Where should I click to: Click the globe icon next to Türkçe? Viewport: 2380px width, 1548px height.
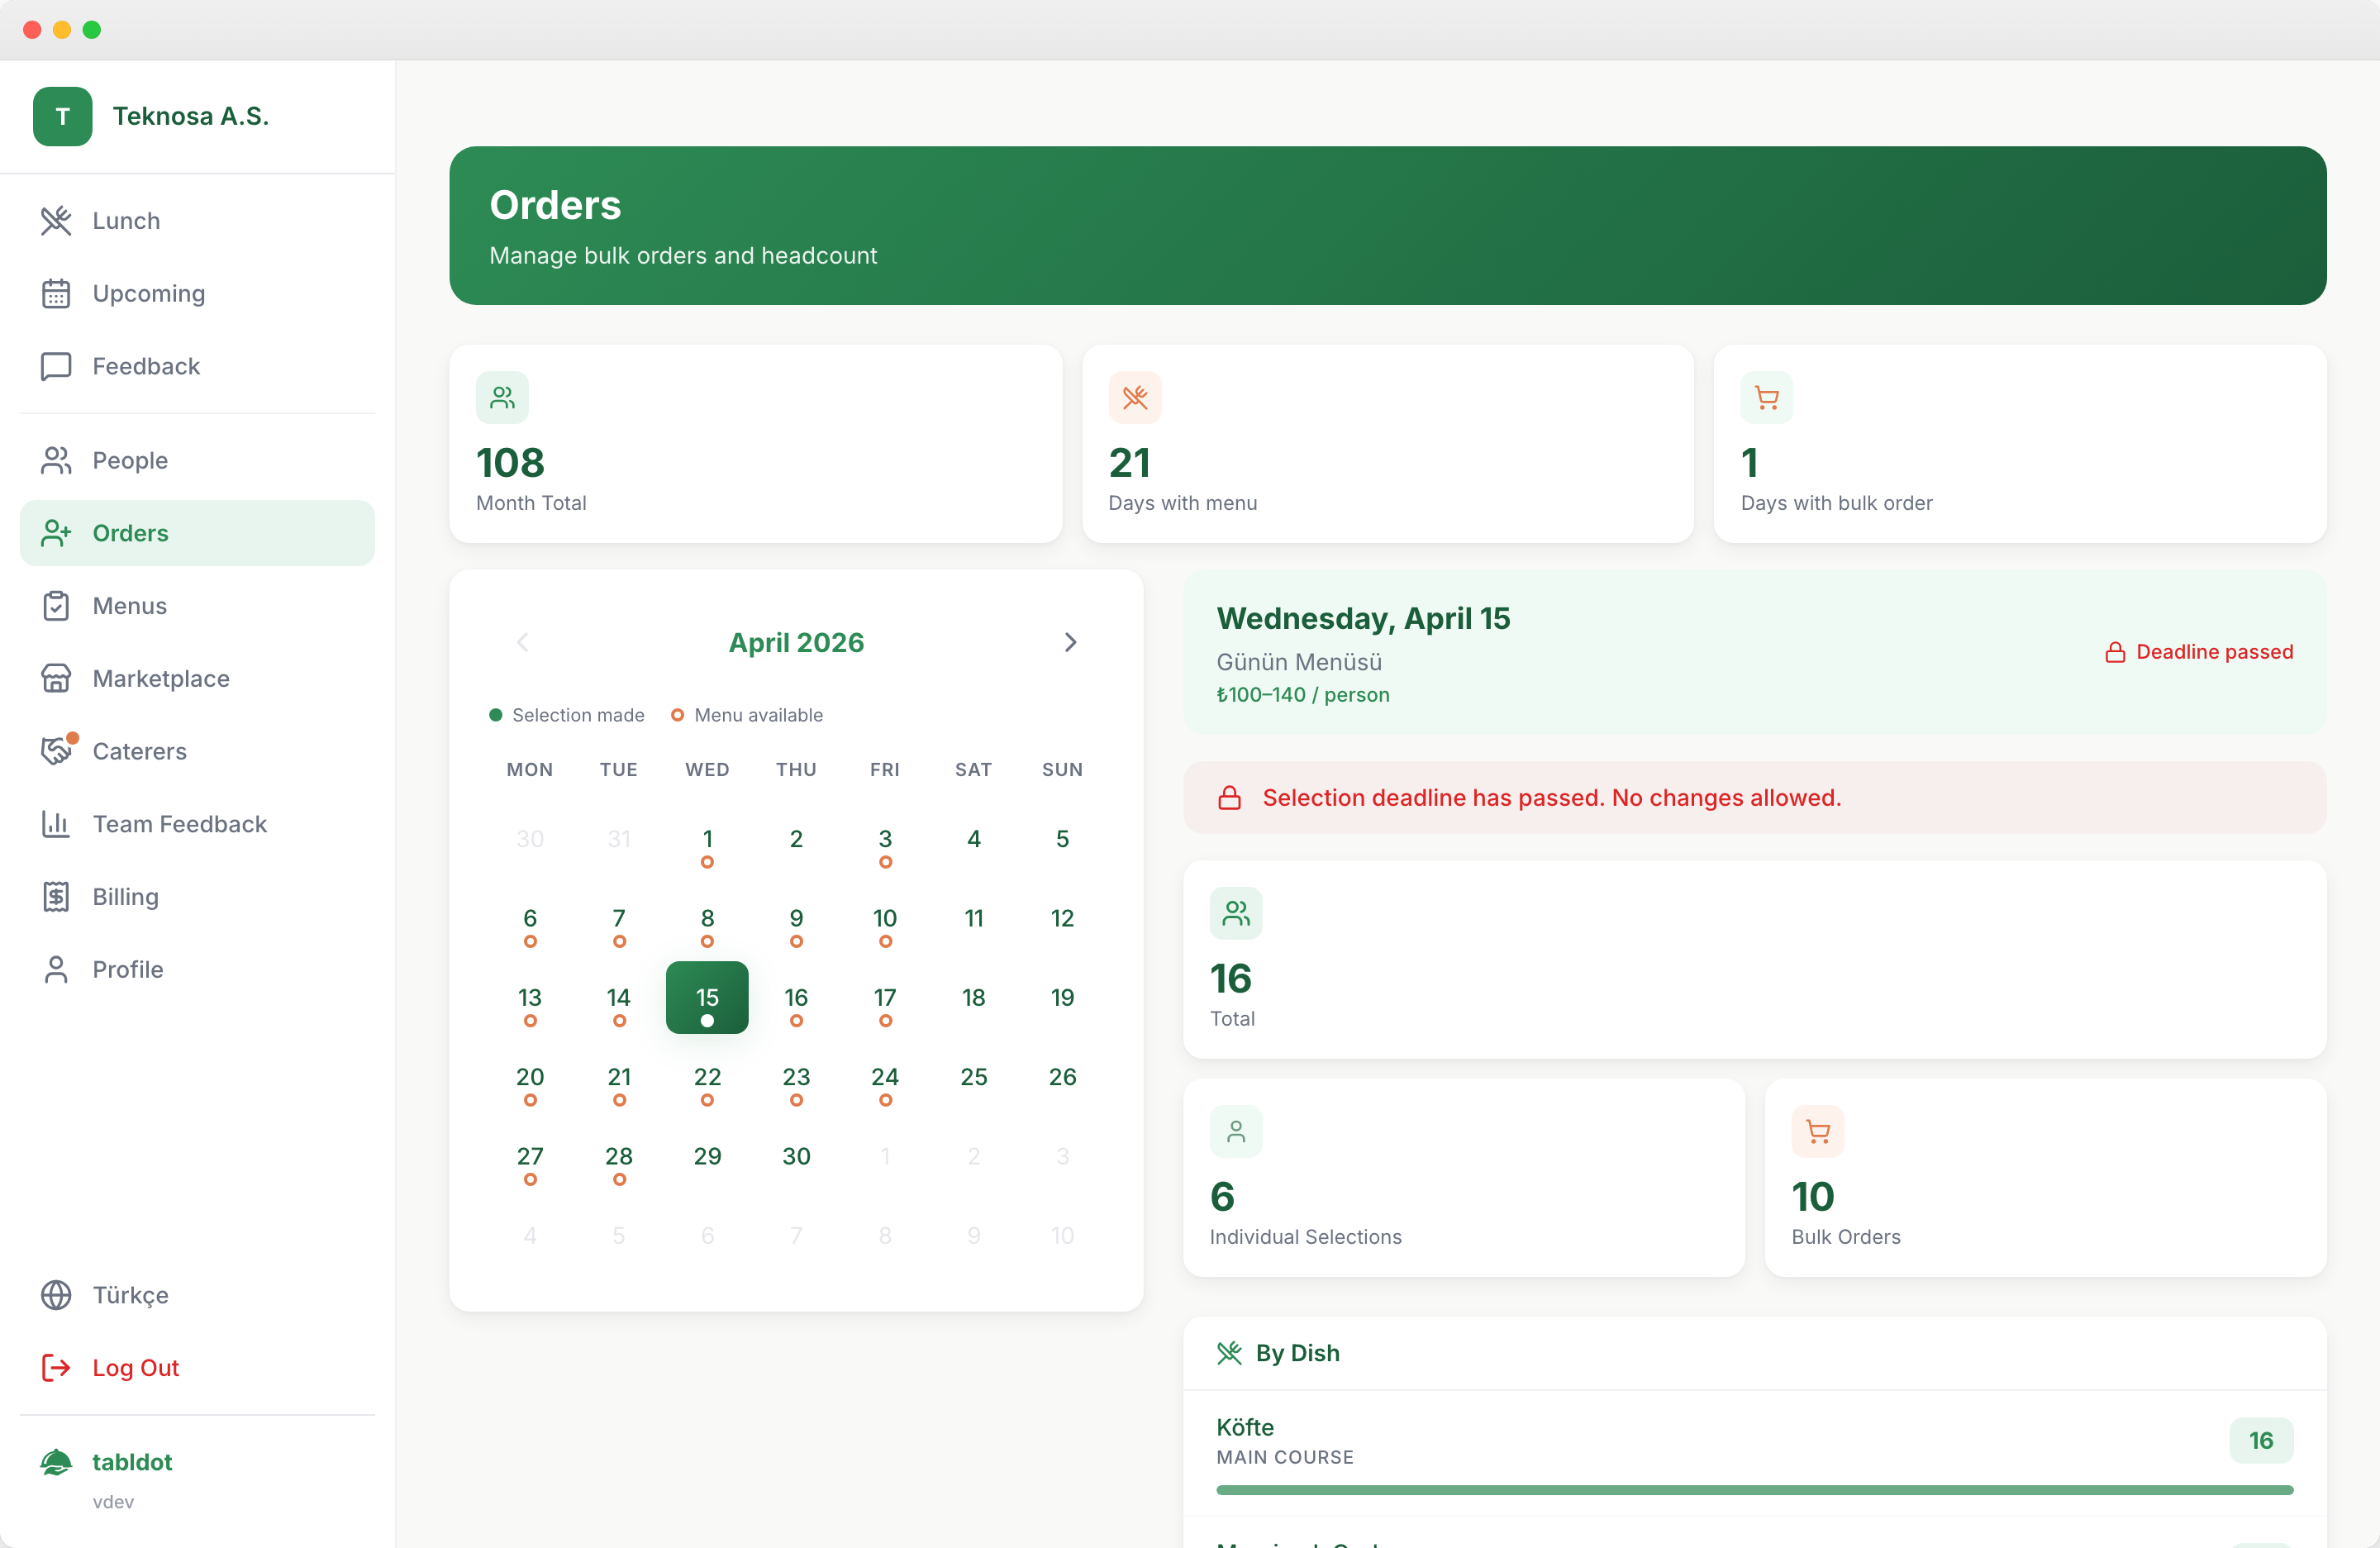pos(56,1295)
